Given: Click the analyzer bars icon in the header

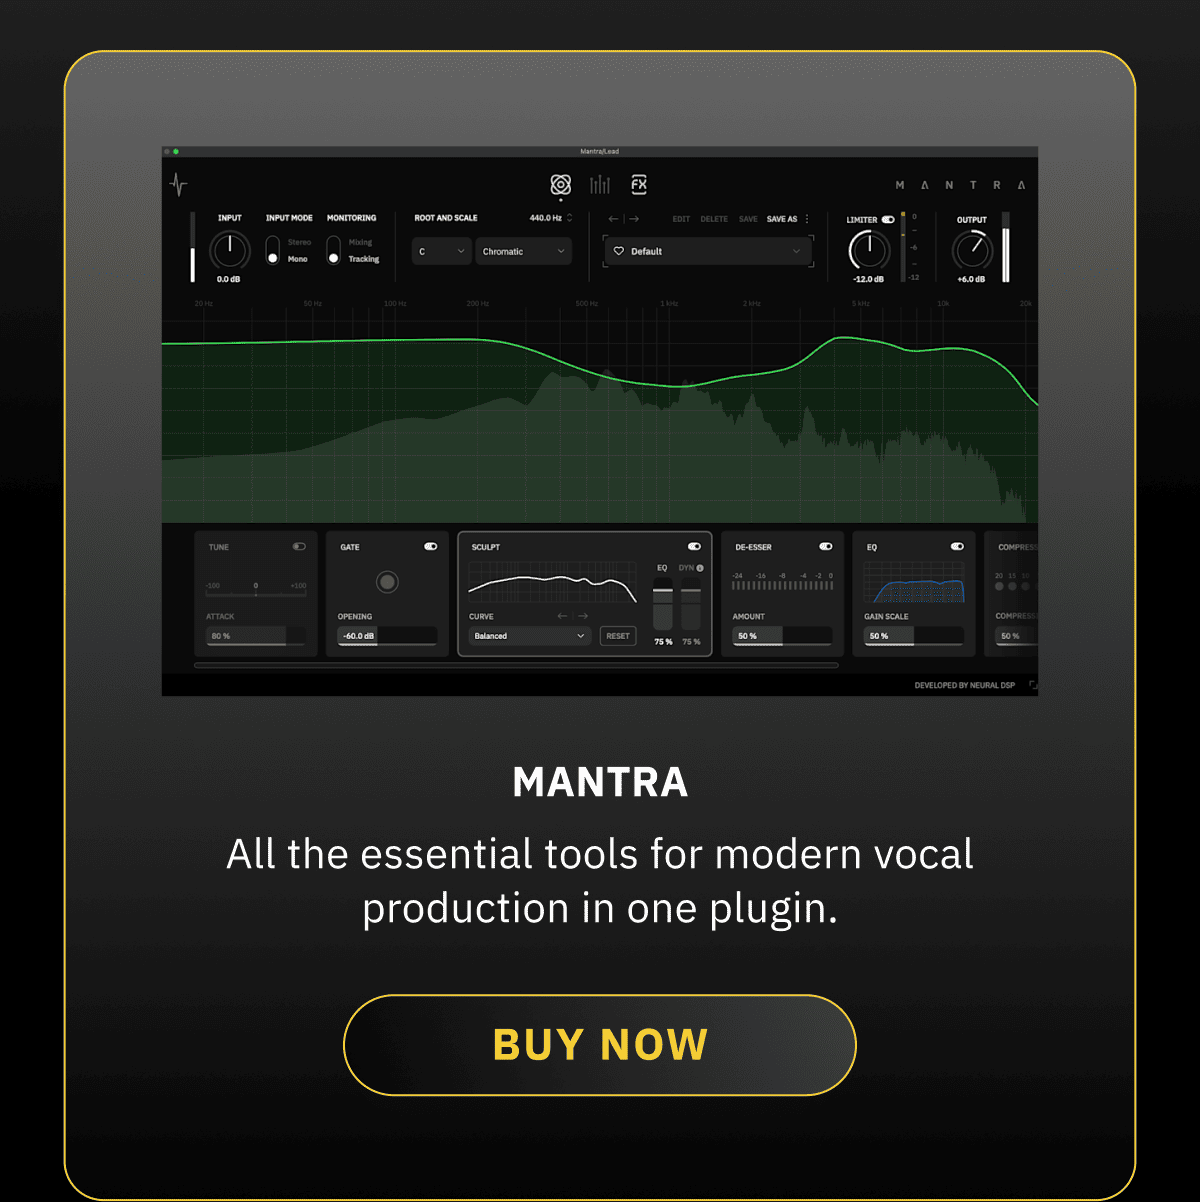Looking at the screenshot, I should click(x=599, y=185).
